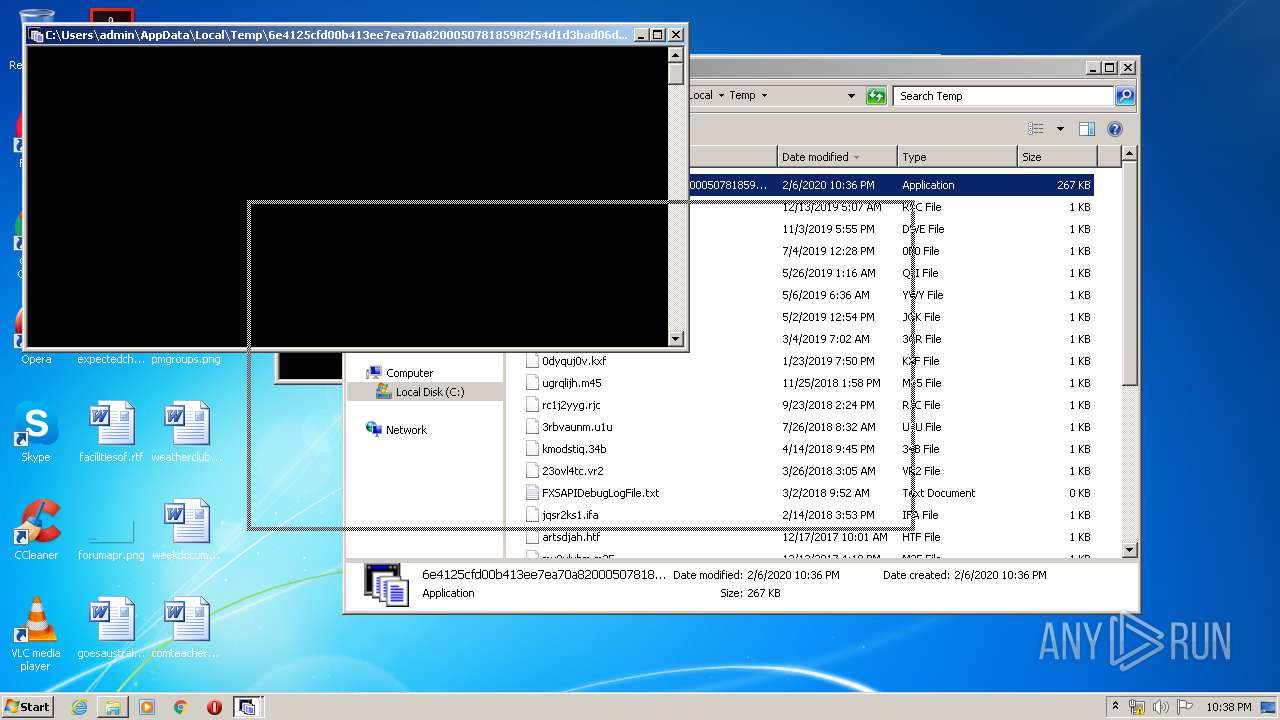Select file 0dyquj0v.kxf
Screen dimensions: 1280x720
(x=573, y=361)
